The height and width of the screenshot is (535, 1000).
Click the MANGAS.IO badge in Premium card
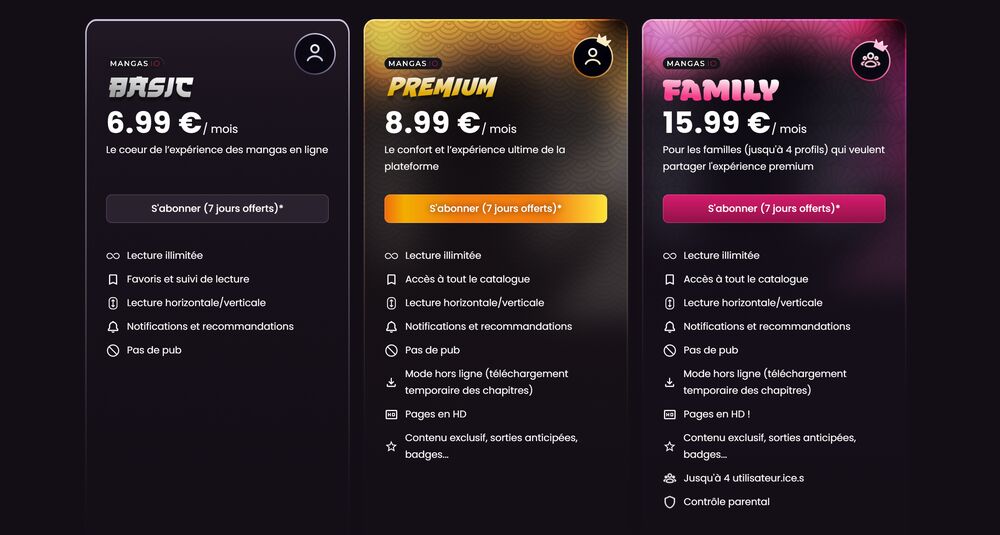coord(413,63)
